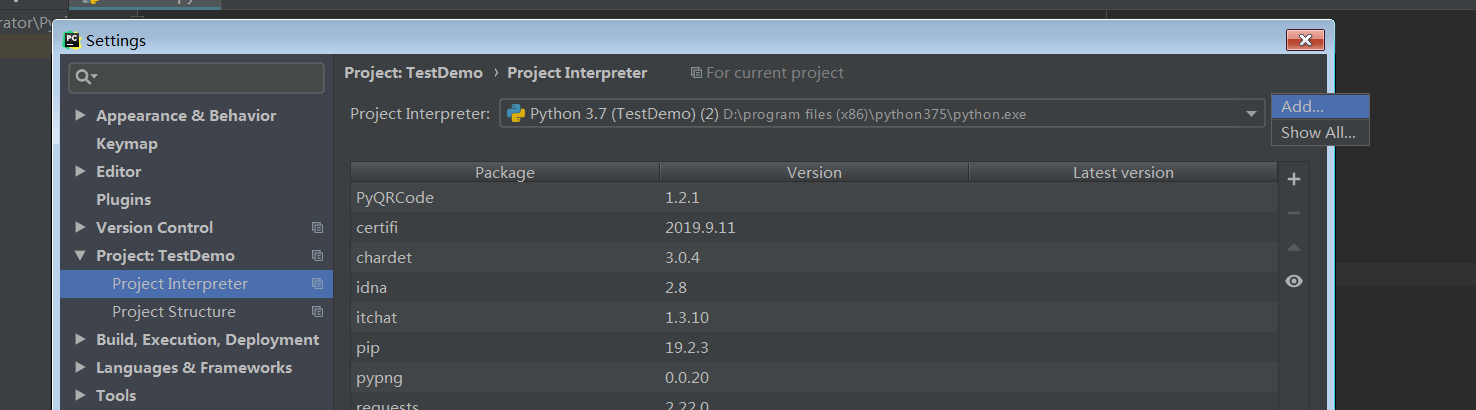Click the copy icon beside Project Structure
The image size is (1476, 410).
(317, 312)
